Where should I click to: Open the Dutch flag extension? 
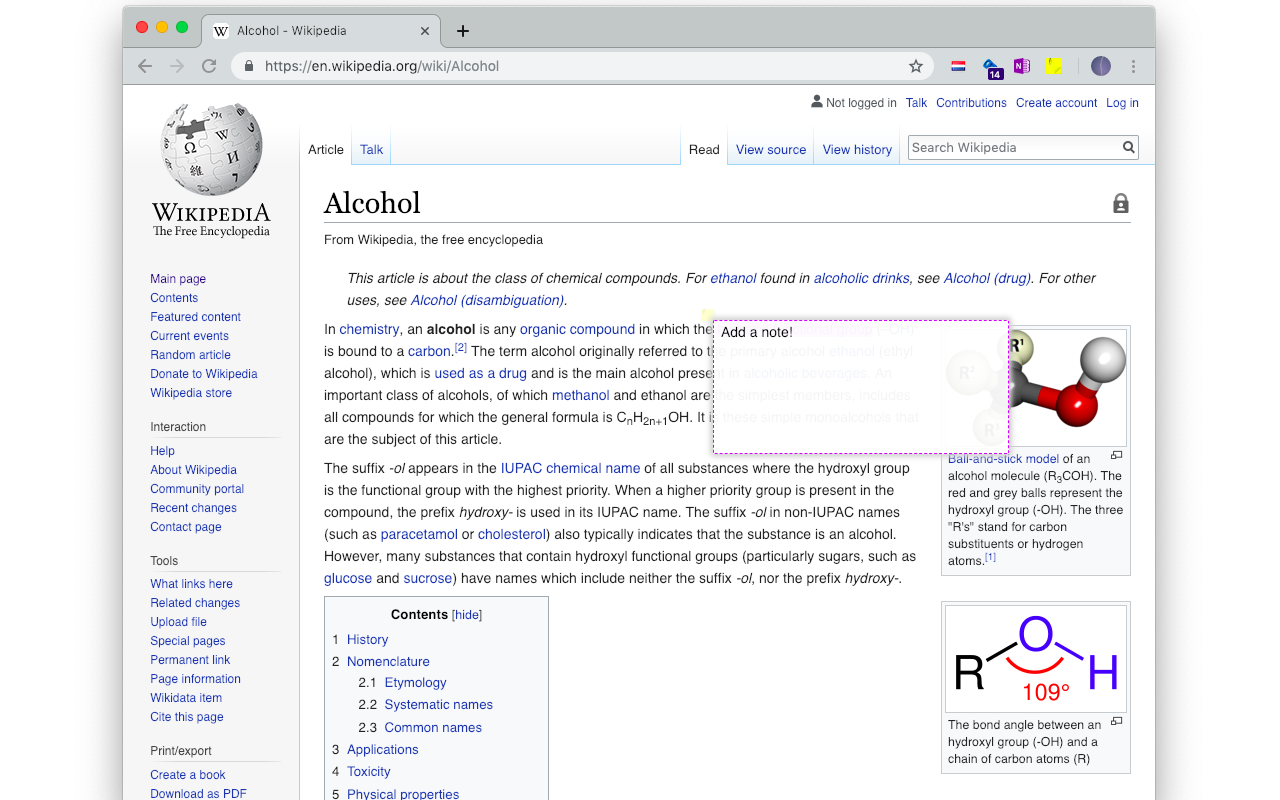pos(958,66)
